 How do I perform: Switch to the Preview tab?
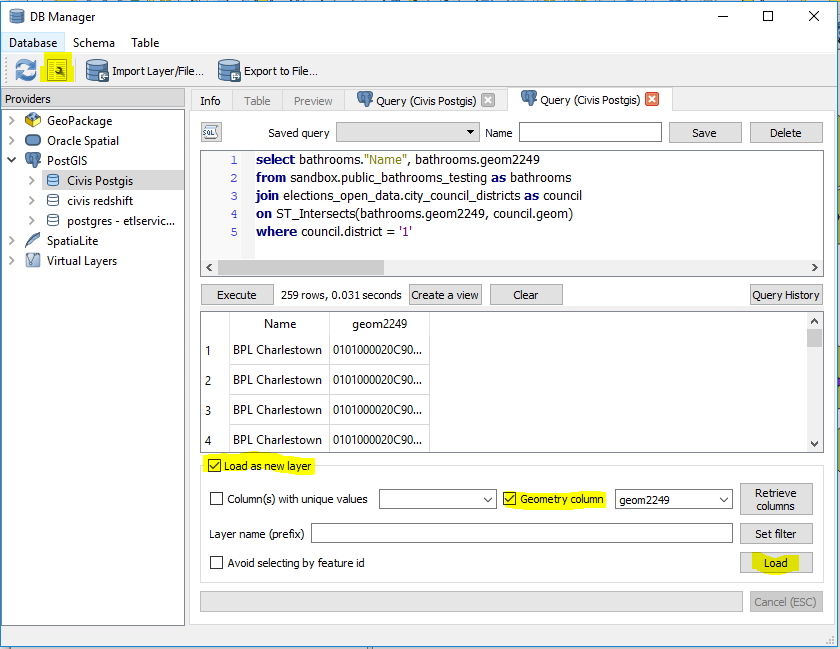(312, 100)
